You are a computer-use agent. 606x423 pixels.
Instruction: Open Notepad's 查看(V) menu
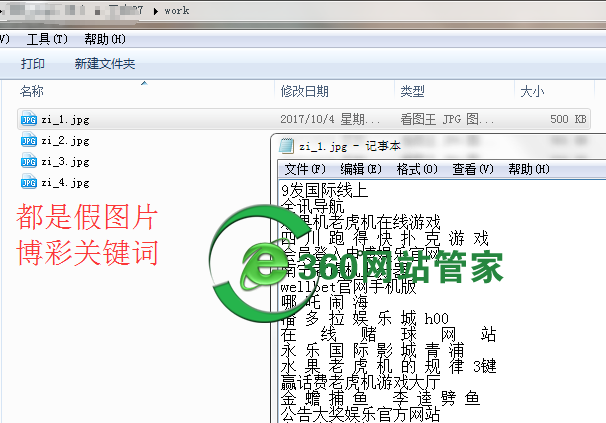coord(473,169)
